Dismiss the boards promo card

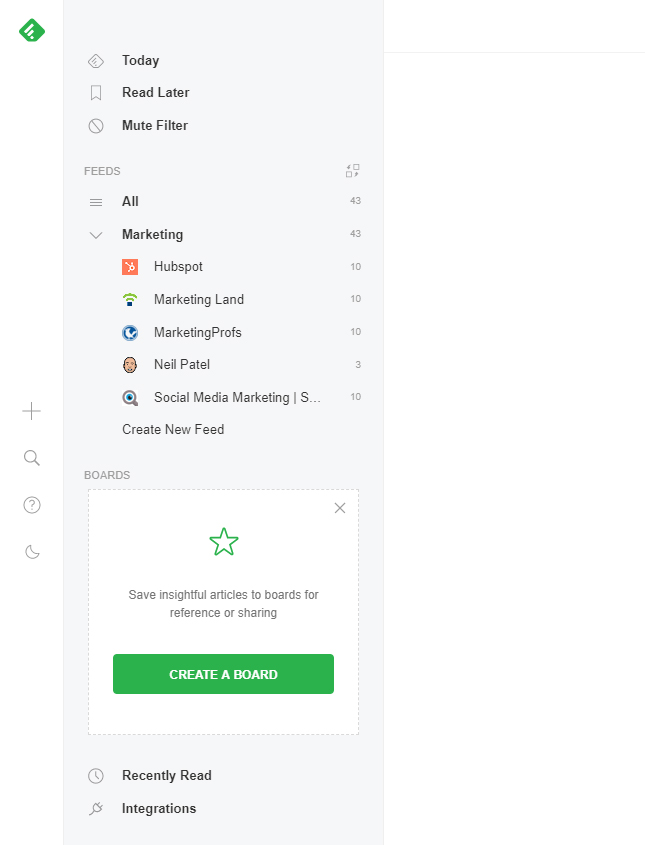[x=340, y=508]
